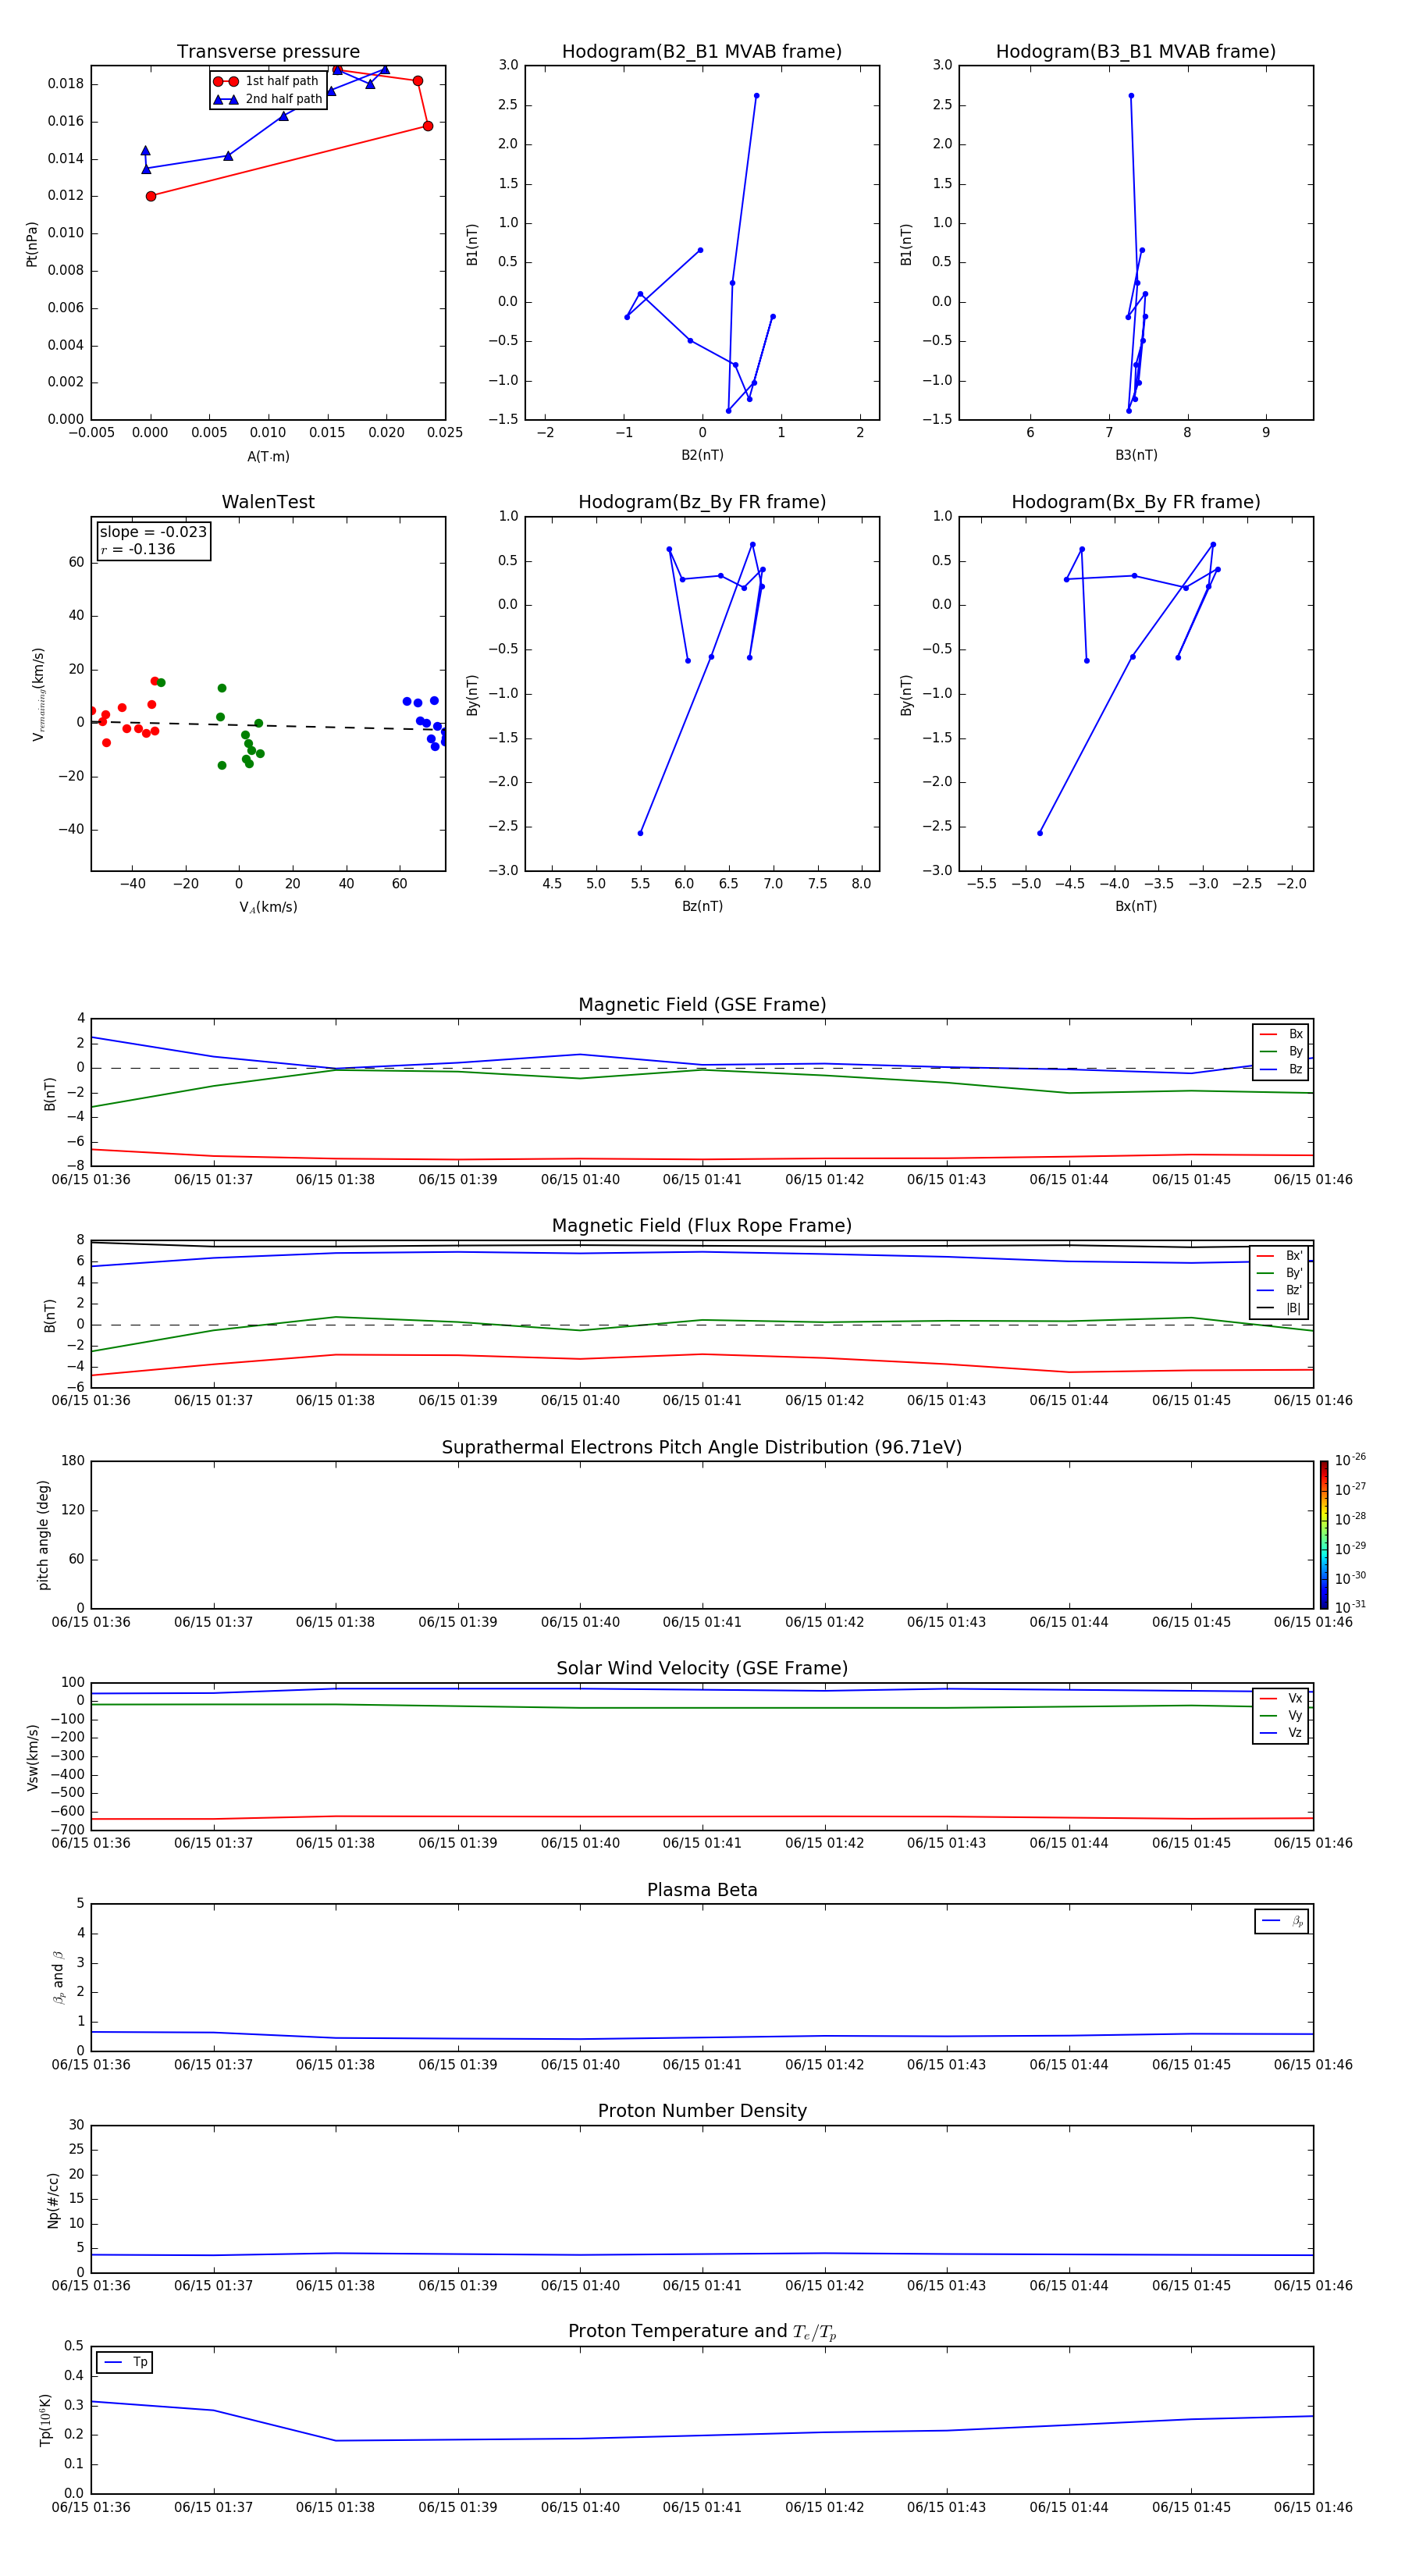Click the Tp legend in Proton Temperature plot

click(x=124, y=2362)
